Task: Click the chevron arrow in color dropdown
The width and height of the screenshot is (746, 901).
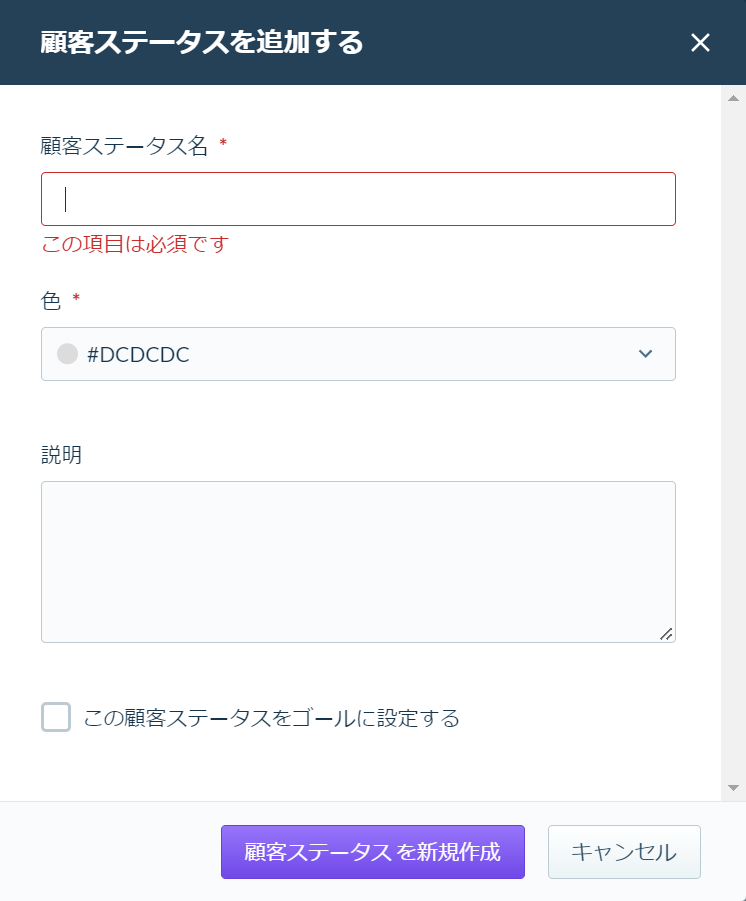Action: pyautogui.click(x=645, y=354)
